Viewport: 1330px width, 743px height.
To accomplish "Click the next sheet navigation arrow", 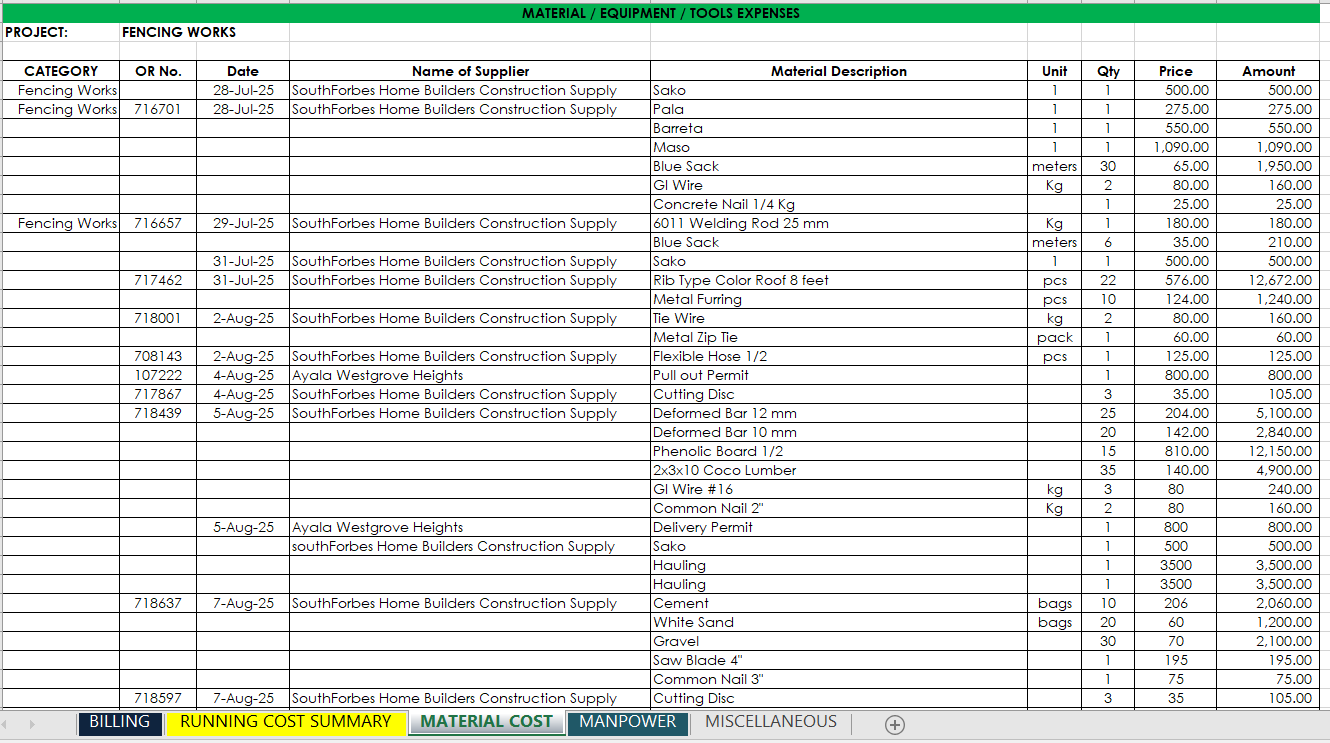I will click(32, 724).
